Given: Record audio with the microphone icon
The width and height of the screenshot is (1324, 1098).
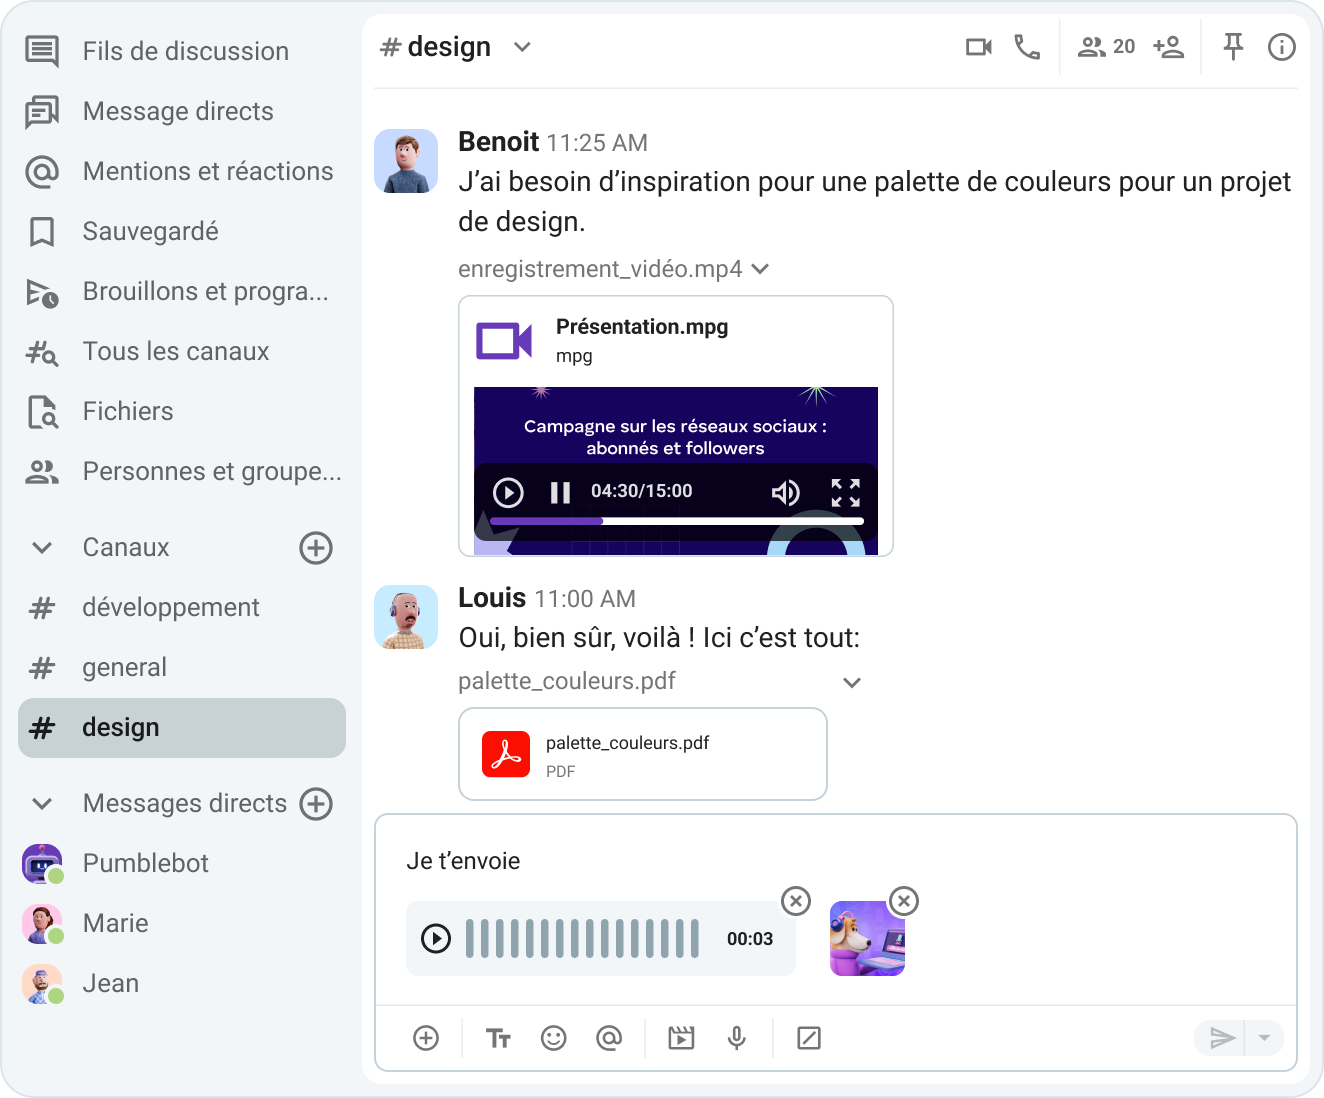Looking at the screenshot, I should (737, 1038).
